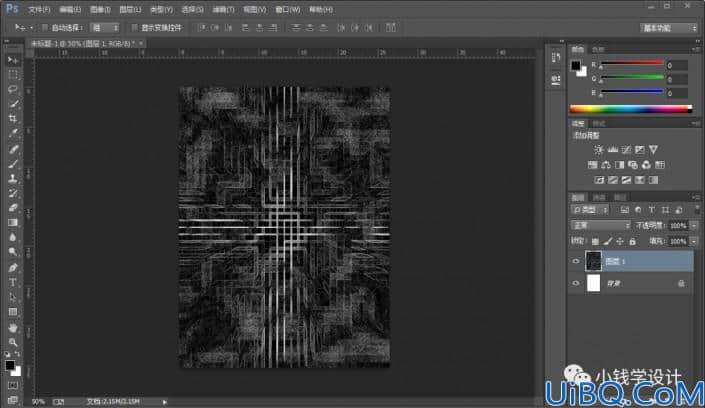Select the Spot Healing Brush tool
The image size is (705, 408).
click(x=13, y=149)
